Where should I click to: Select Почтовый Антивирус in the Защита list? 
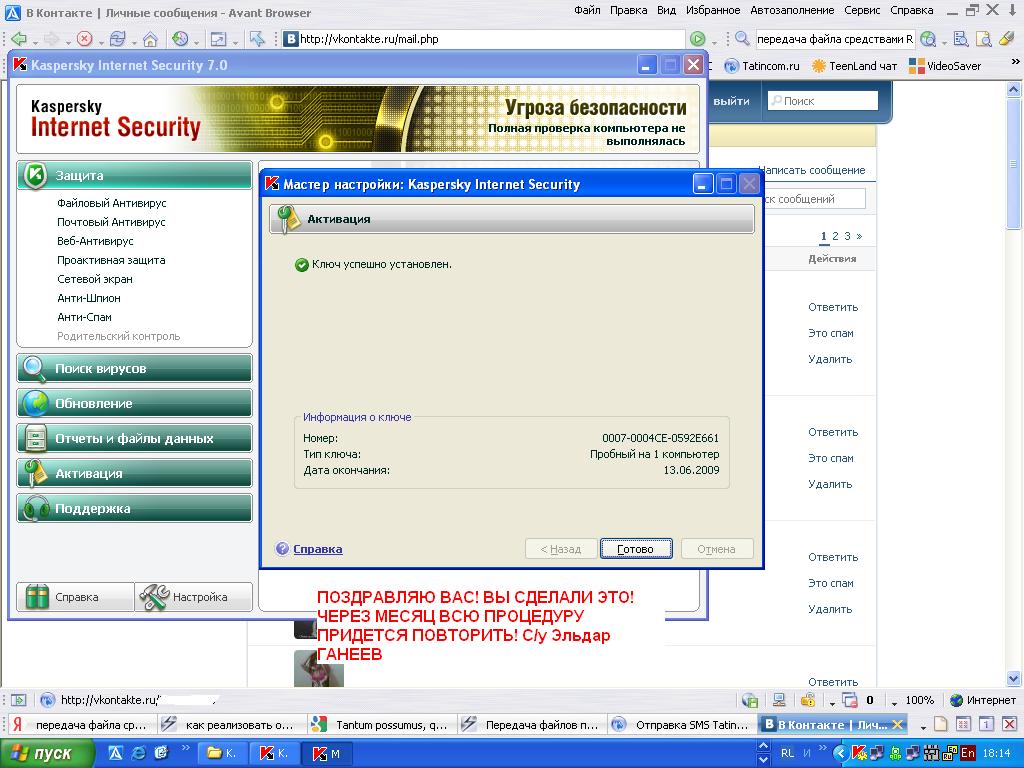click(x=111, y=222)
